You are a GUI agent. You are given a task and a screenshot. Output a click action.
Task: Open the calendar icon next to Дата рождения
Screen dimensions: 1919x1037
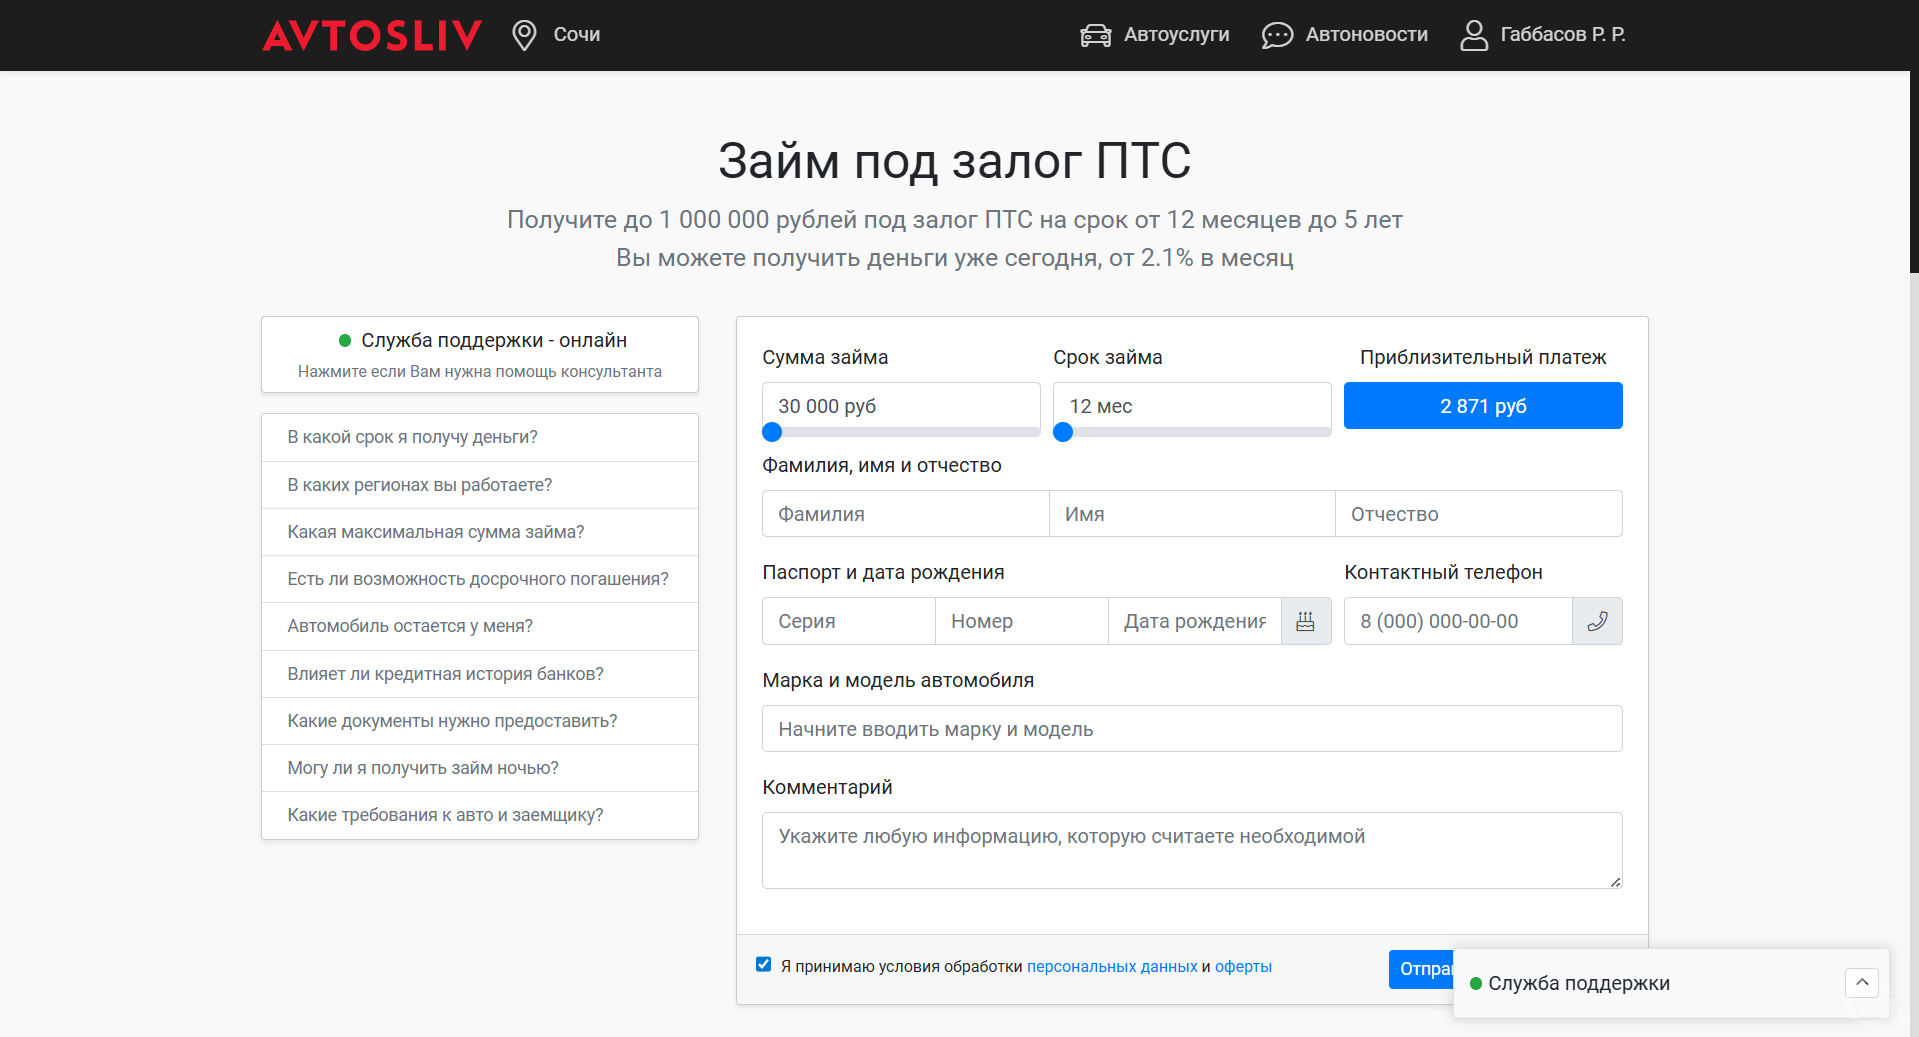click(x=1305, y=621)
